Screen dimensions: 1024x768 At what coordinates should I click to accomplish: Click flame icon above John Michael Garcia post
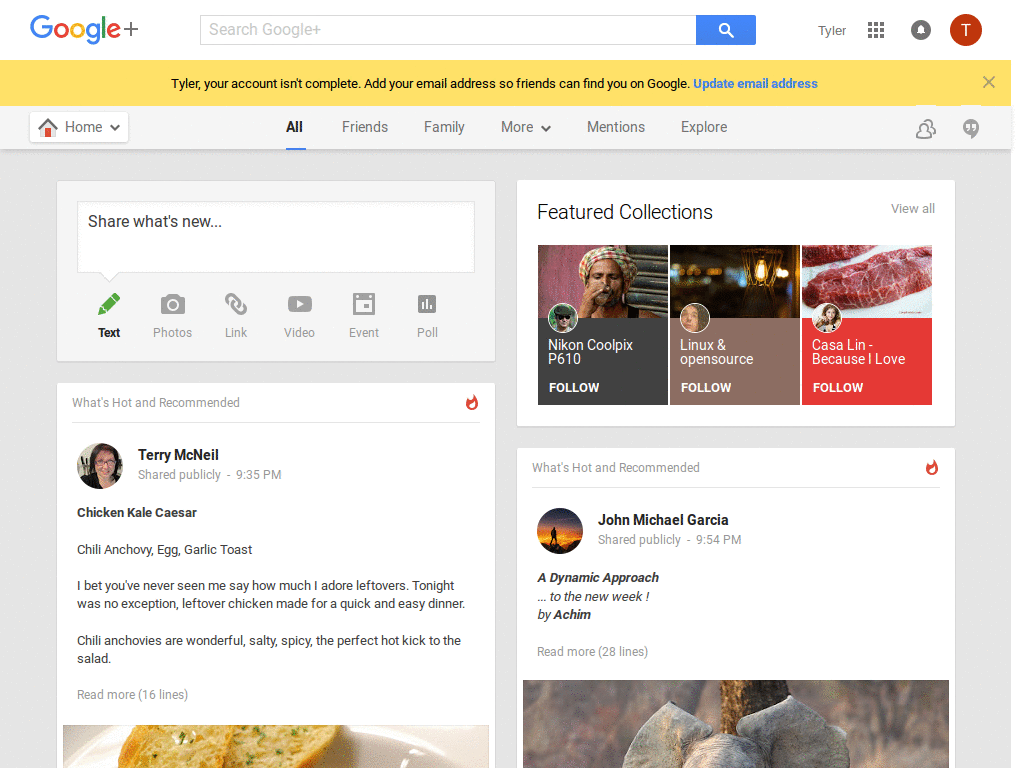point(931,467)
